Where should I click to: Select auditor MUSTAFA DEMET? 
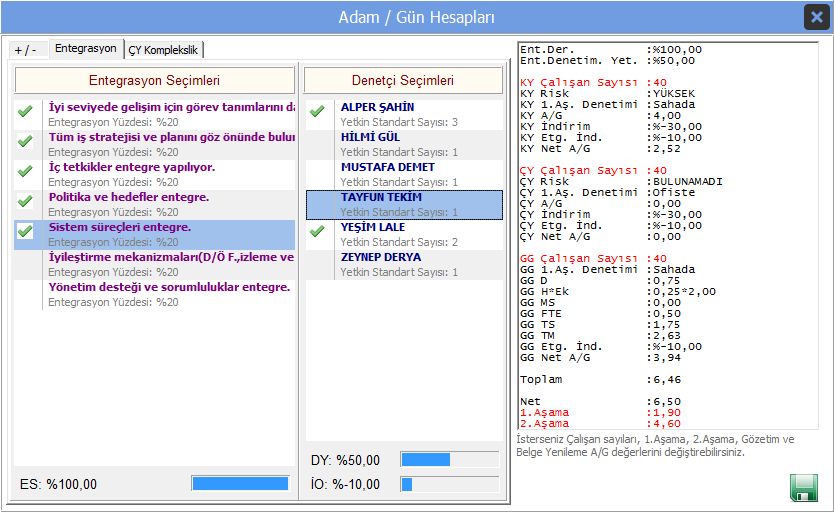point(404,174)
